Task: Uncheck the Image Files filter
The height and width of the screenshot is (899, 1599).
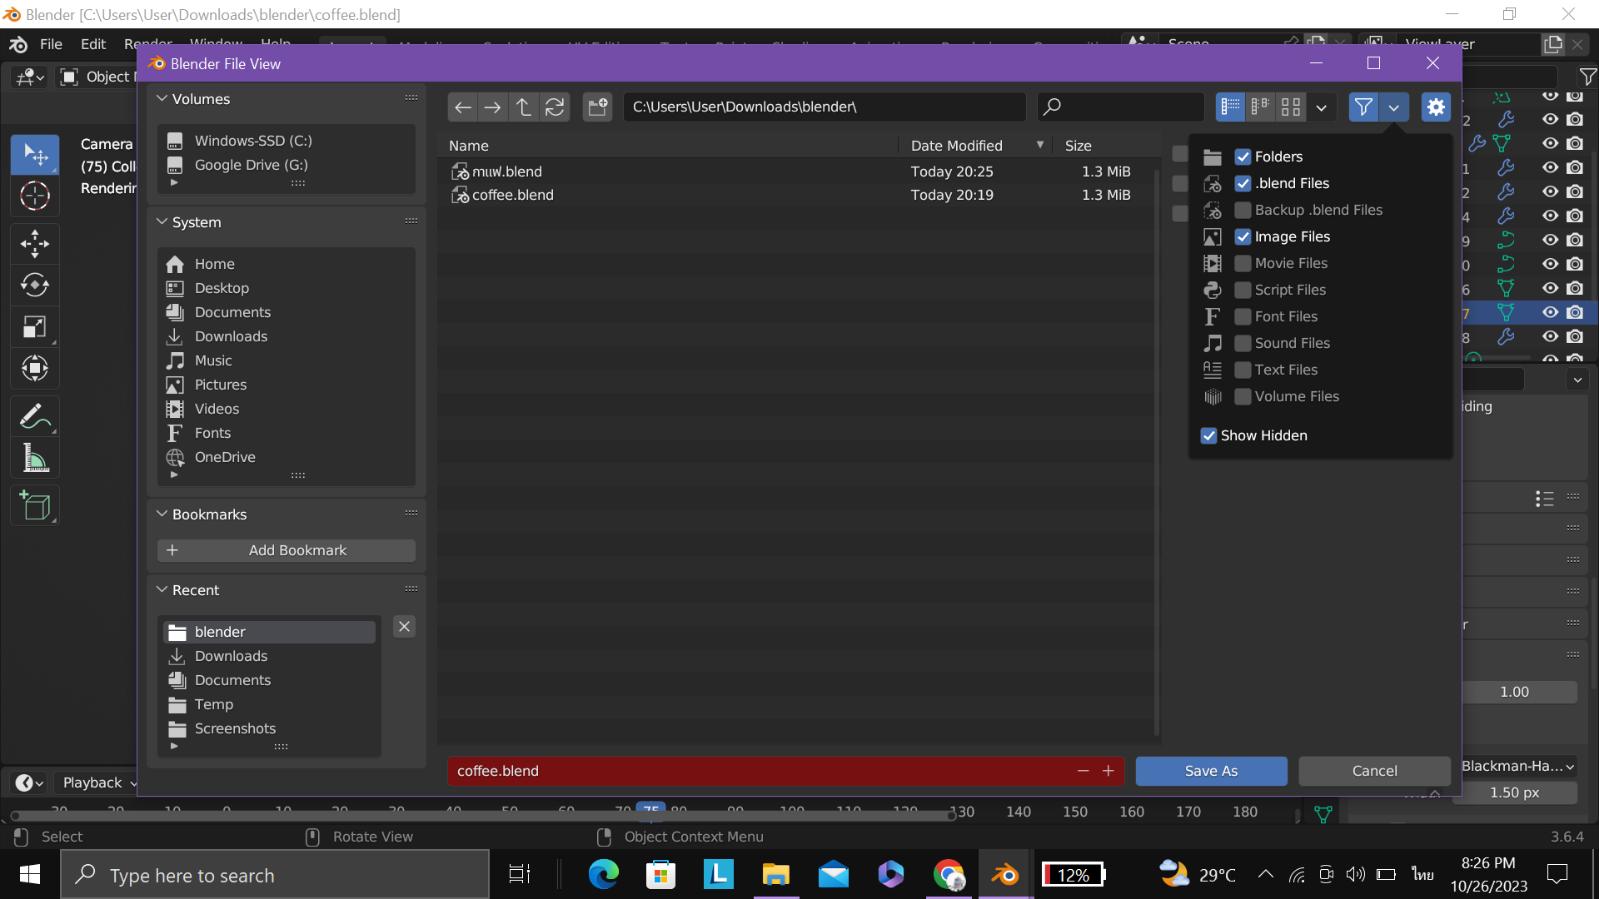Action: click(x=1243, y=237)
